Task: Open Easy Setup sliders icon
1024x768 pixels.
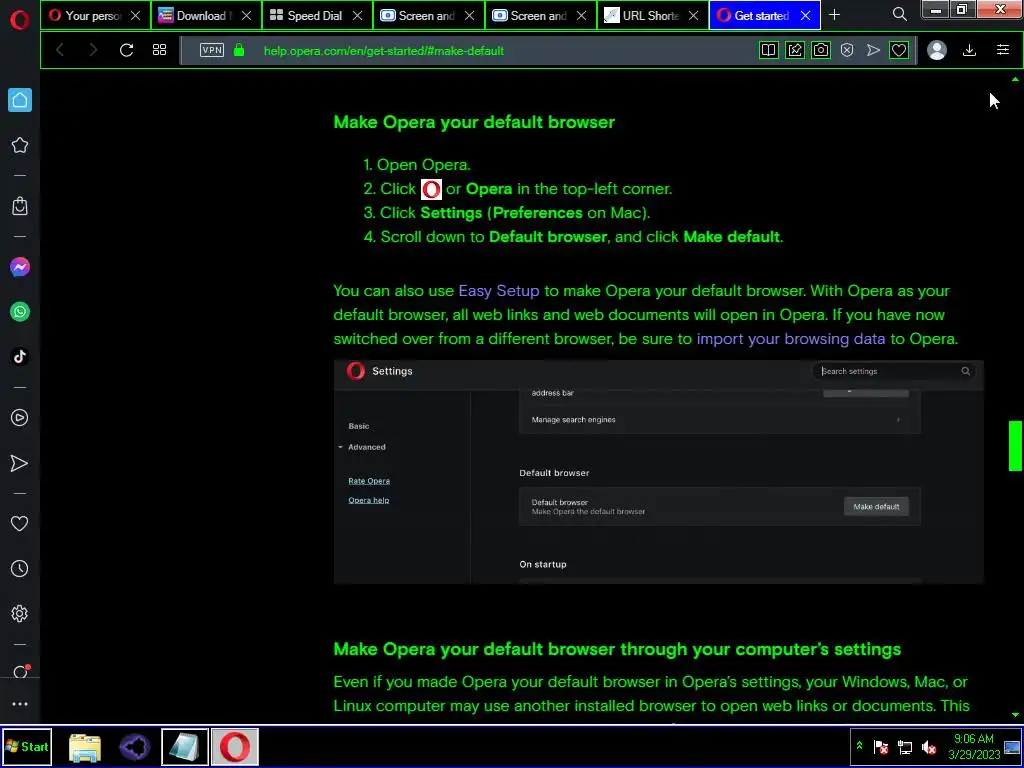Action: point(1003,50)
